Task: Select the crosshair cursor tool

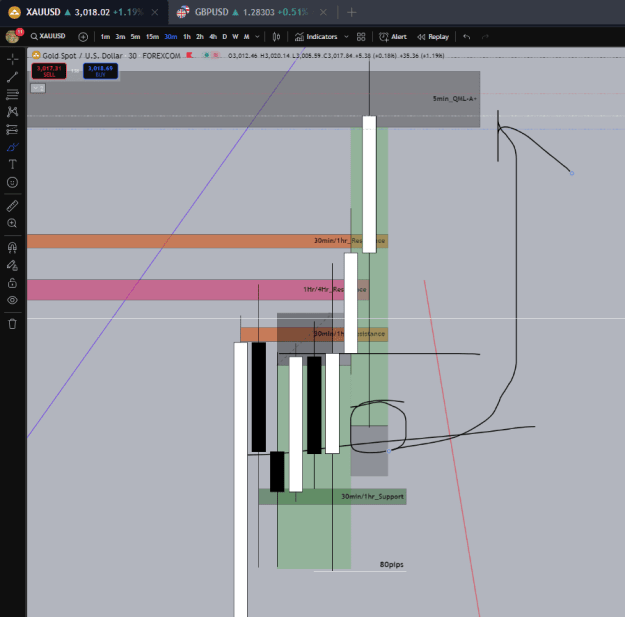Action: (12, 59)
